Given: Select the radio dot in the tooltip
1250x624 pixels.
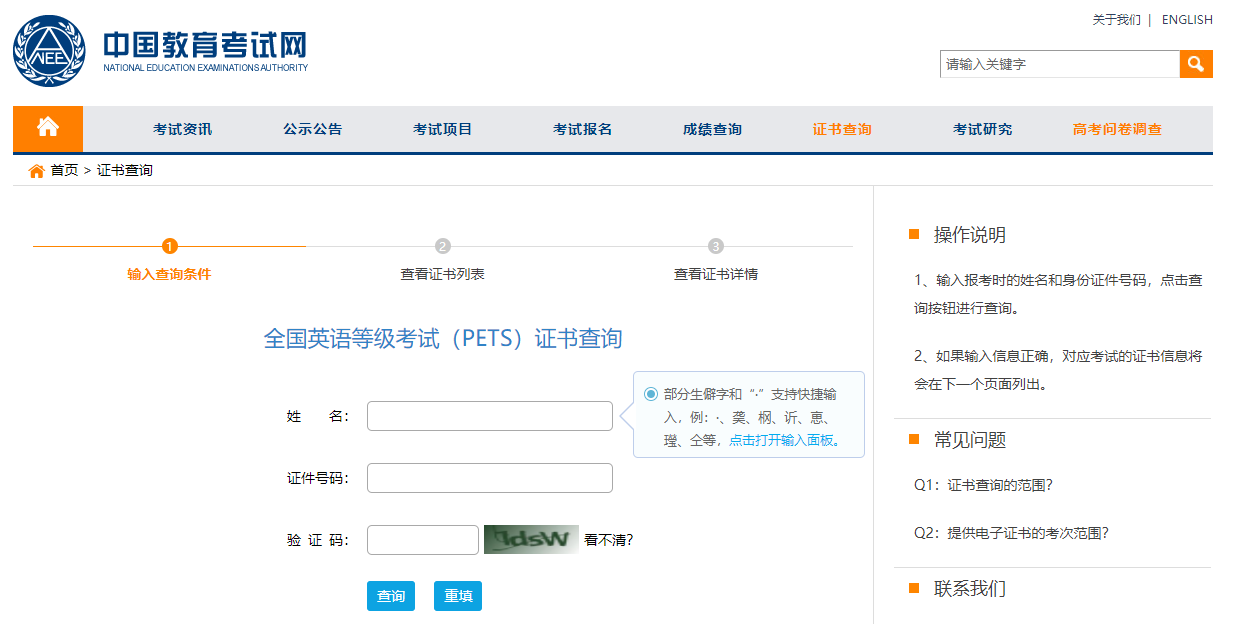Looking at the screenshot, I should coord(651,394).
